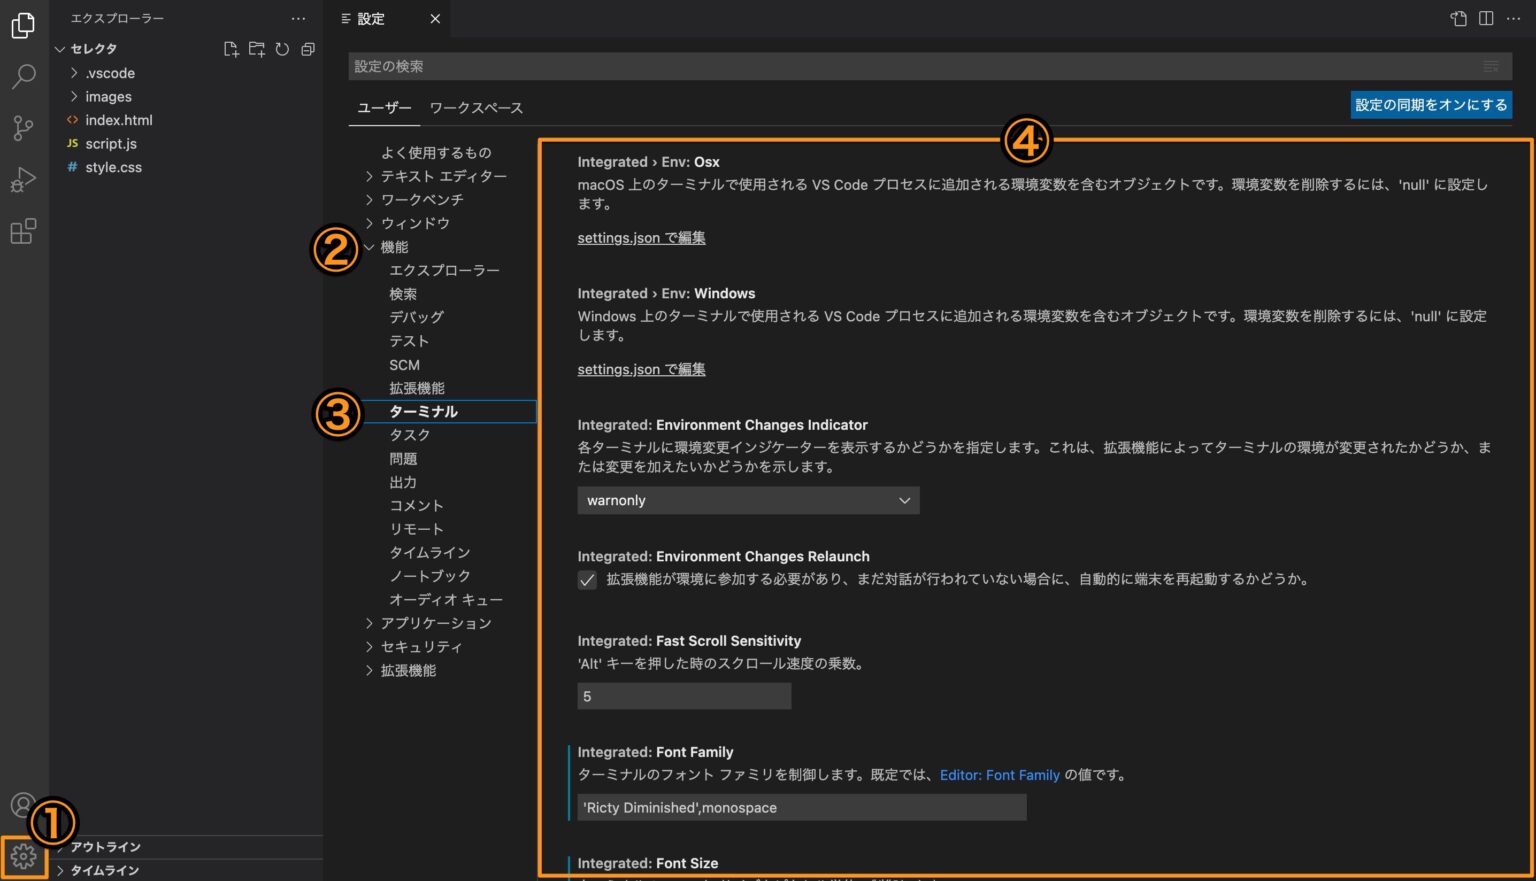
Task: Open More Actions for the settings editor
Action: (1513, 18)
